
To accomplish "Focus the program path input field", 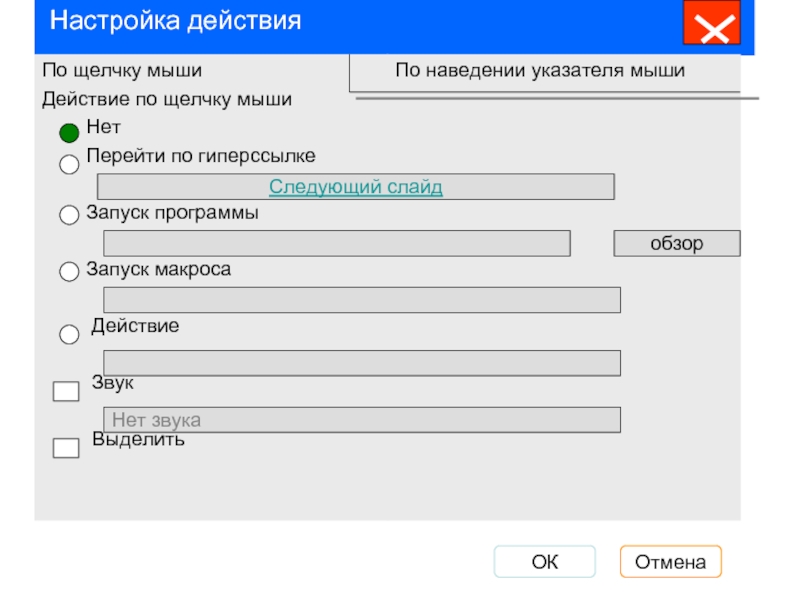I will coord(337,243).
